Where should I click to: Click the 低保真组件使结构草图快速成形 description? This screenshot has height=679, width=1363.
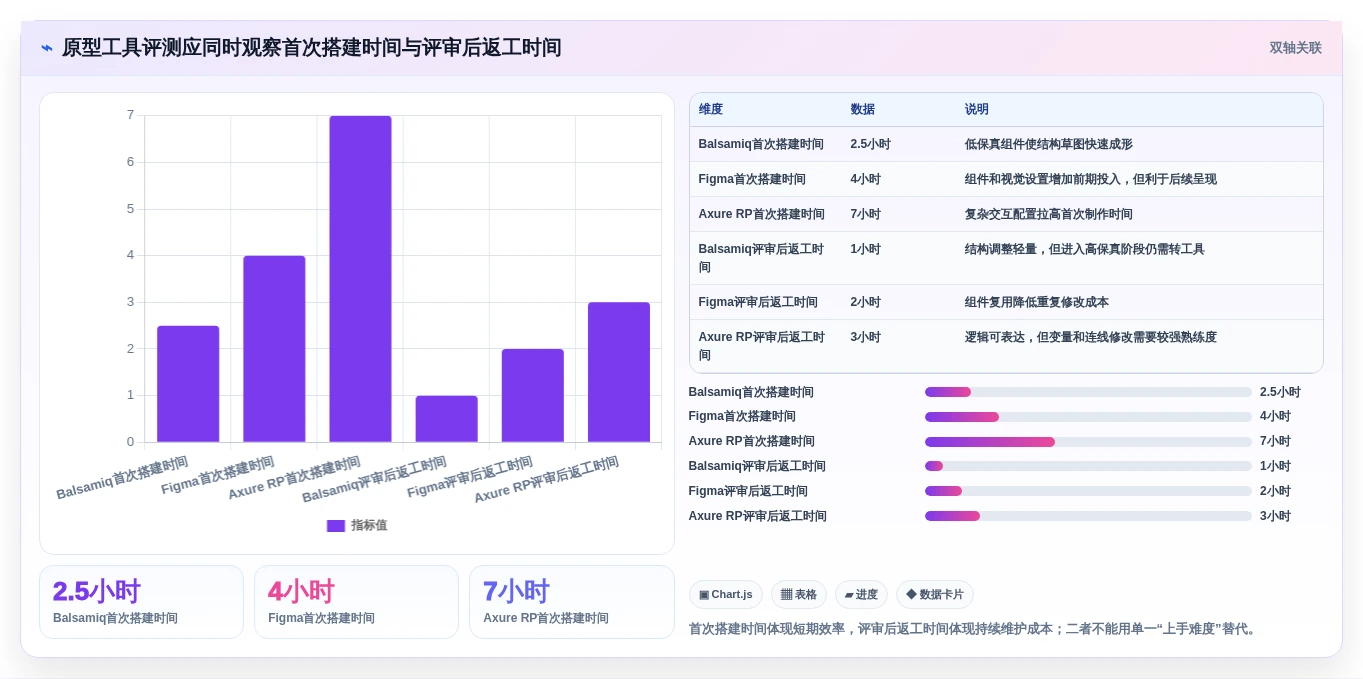(x=1048, y=144)
